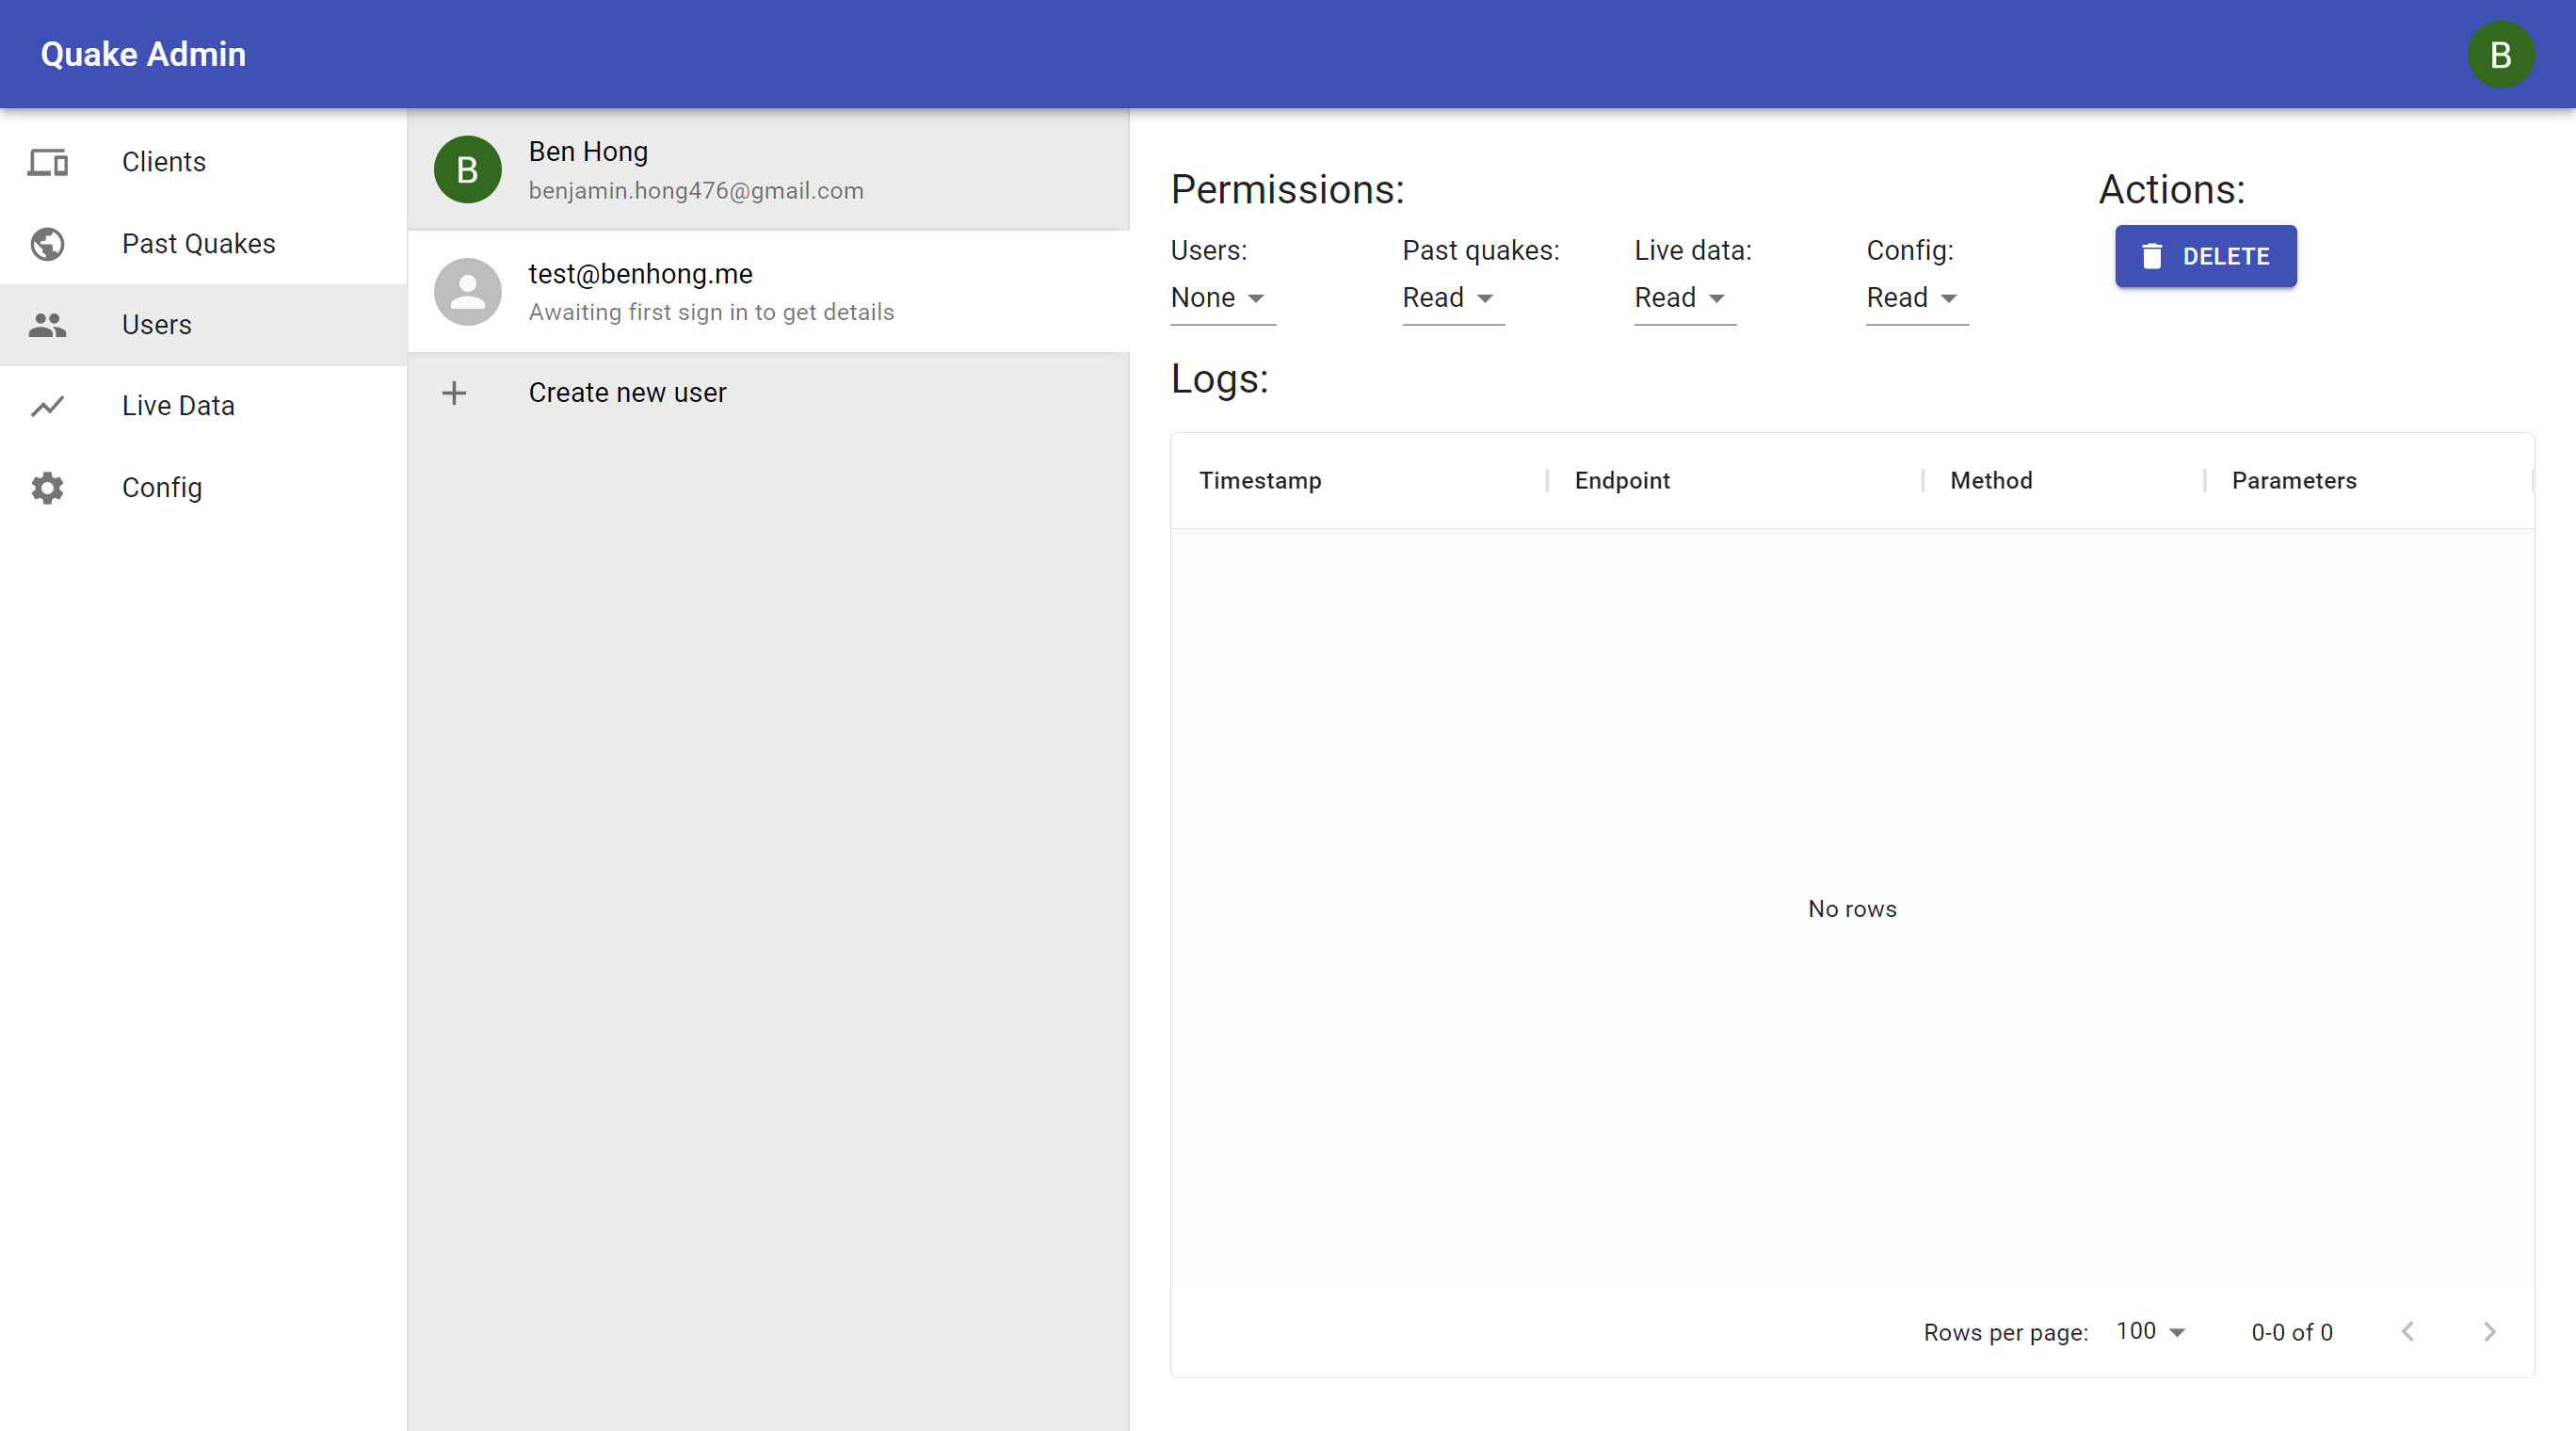Click the Past Quakes globe icon
Screen dimensions: 2576x1431
[47, 244]
